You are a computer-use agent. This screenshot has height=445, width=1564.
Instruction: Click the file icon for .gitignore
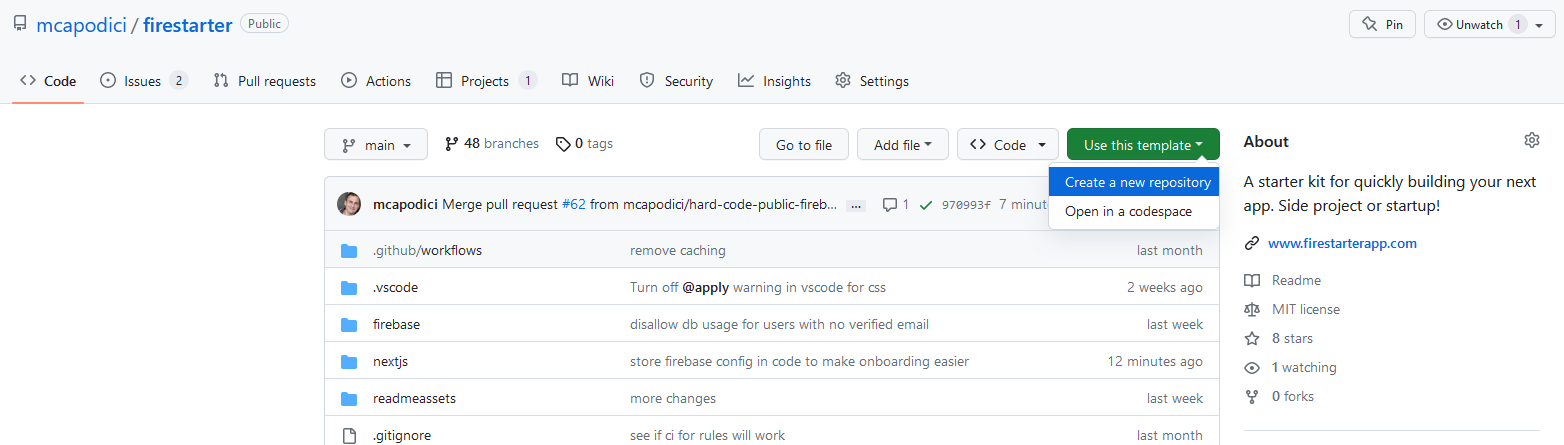(349, 435)
